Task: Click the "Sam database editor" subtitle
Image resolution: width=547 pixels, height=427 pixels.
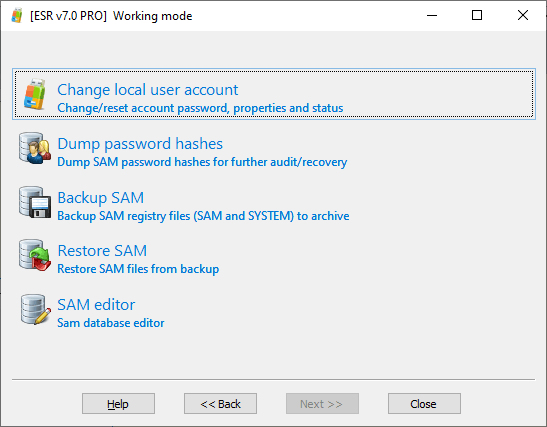Action: coord(111,323)
